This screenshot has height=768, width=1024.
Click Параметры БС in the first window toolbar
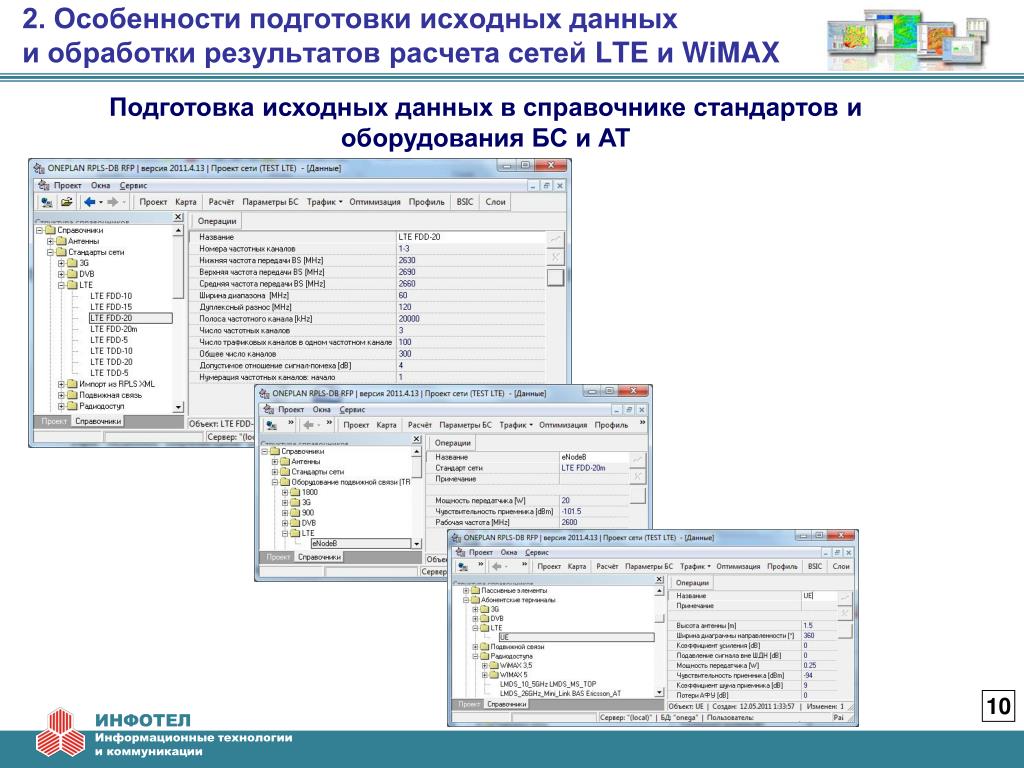click(270, 202)
